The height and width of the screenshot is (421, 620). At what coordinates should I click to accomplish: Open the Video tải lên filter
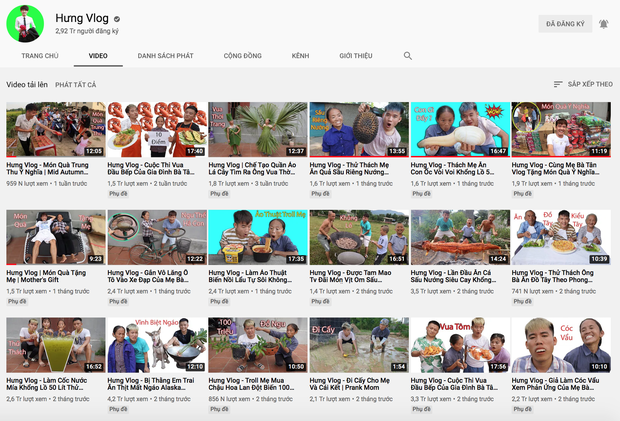27,85
